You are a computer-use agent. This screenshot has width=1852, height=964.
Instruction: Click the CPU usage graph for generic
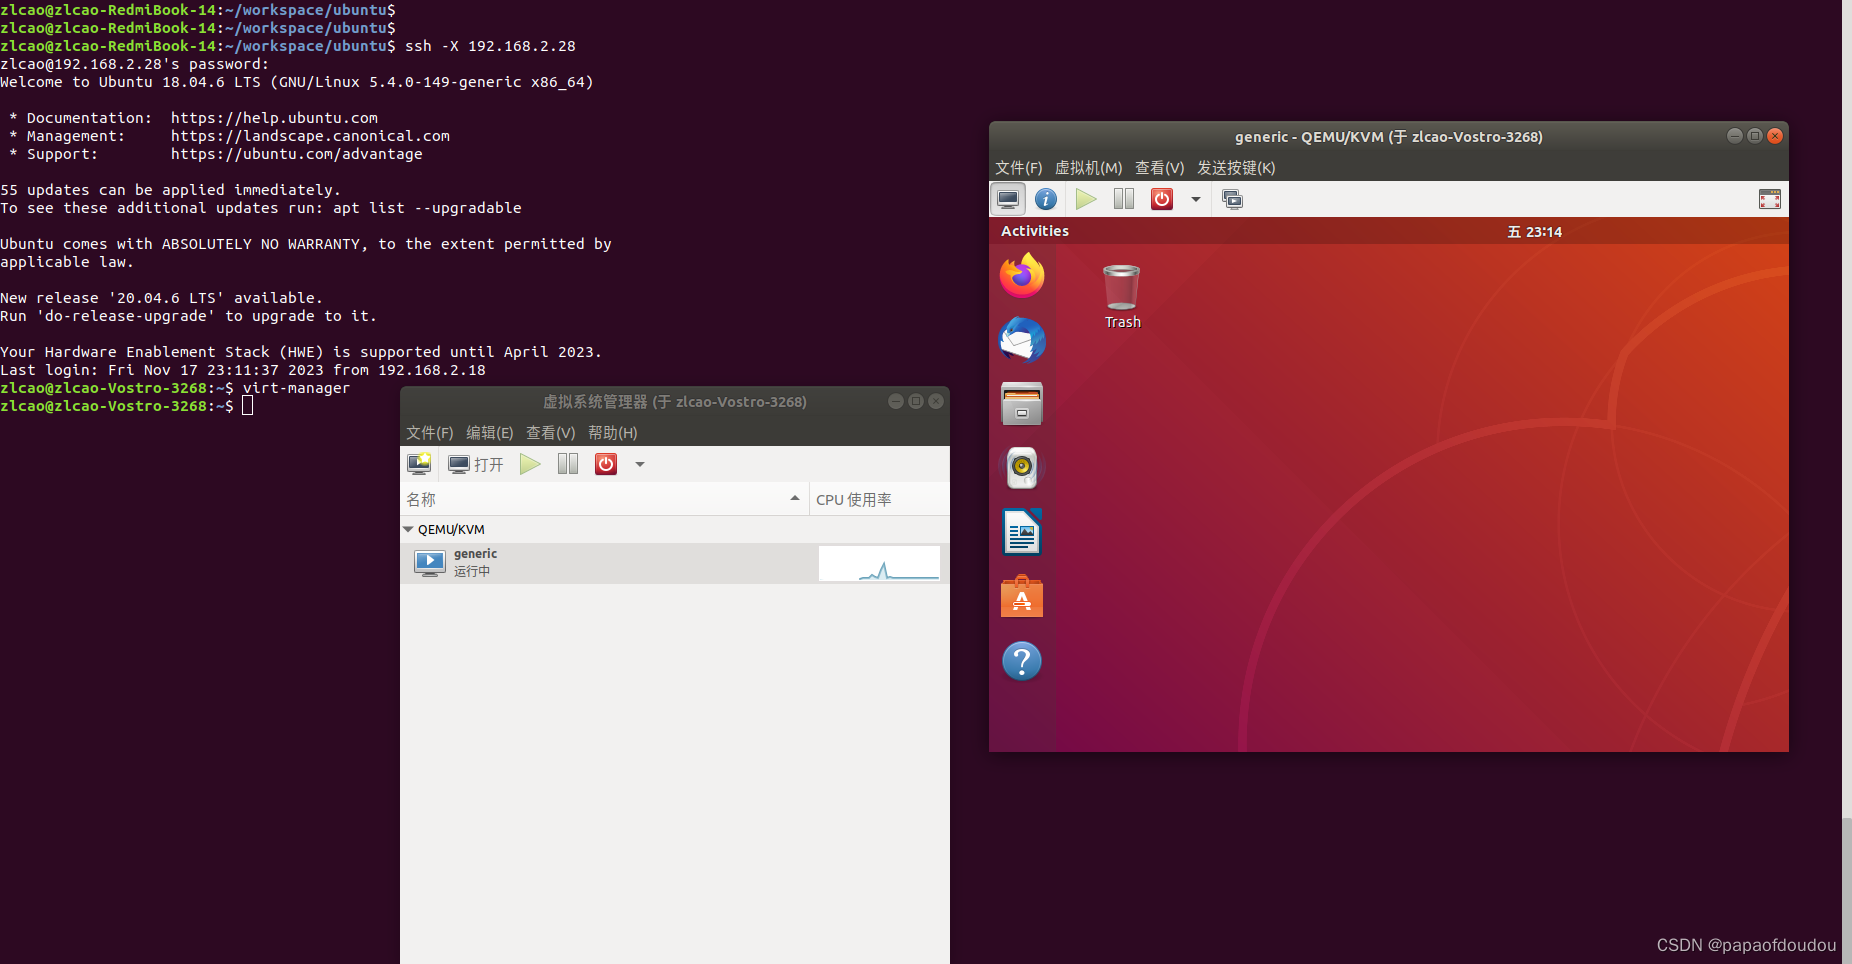point(879,563)
